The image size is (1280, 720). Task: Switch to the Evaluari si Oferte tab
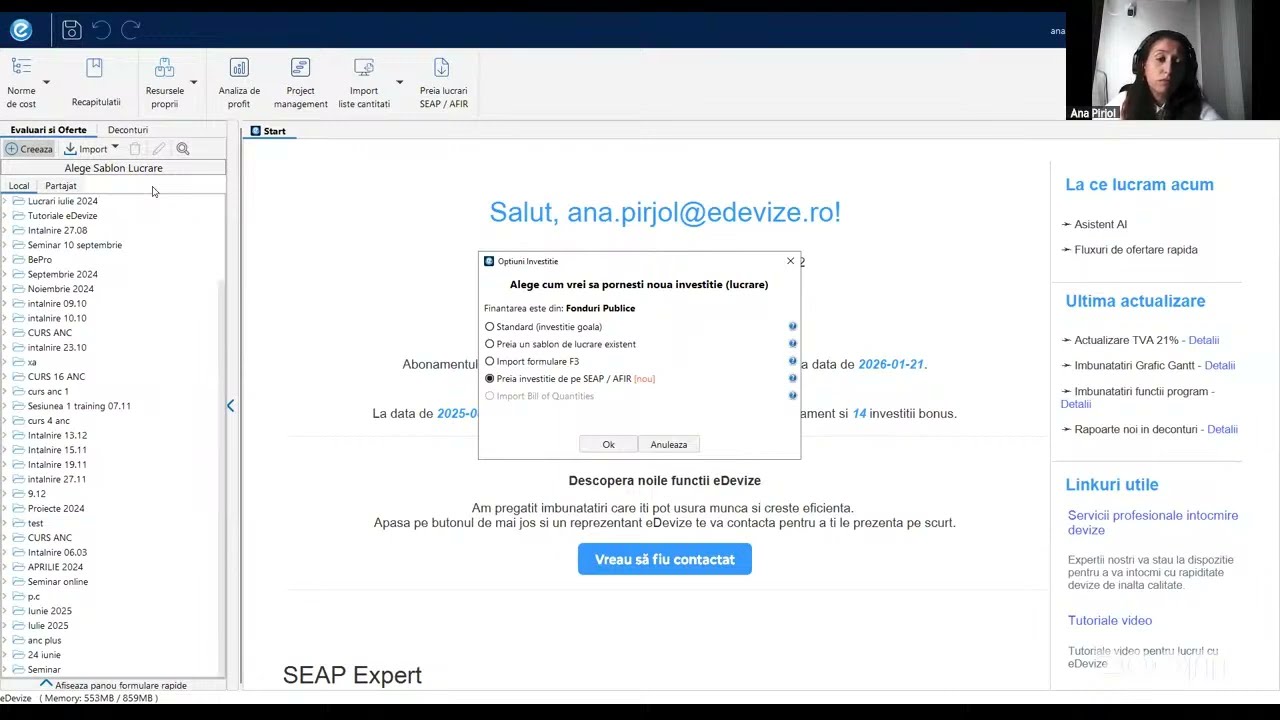(48, 130)
